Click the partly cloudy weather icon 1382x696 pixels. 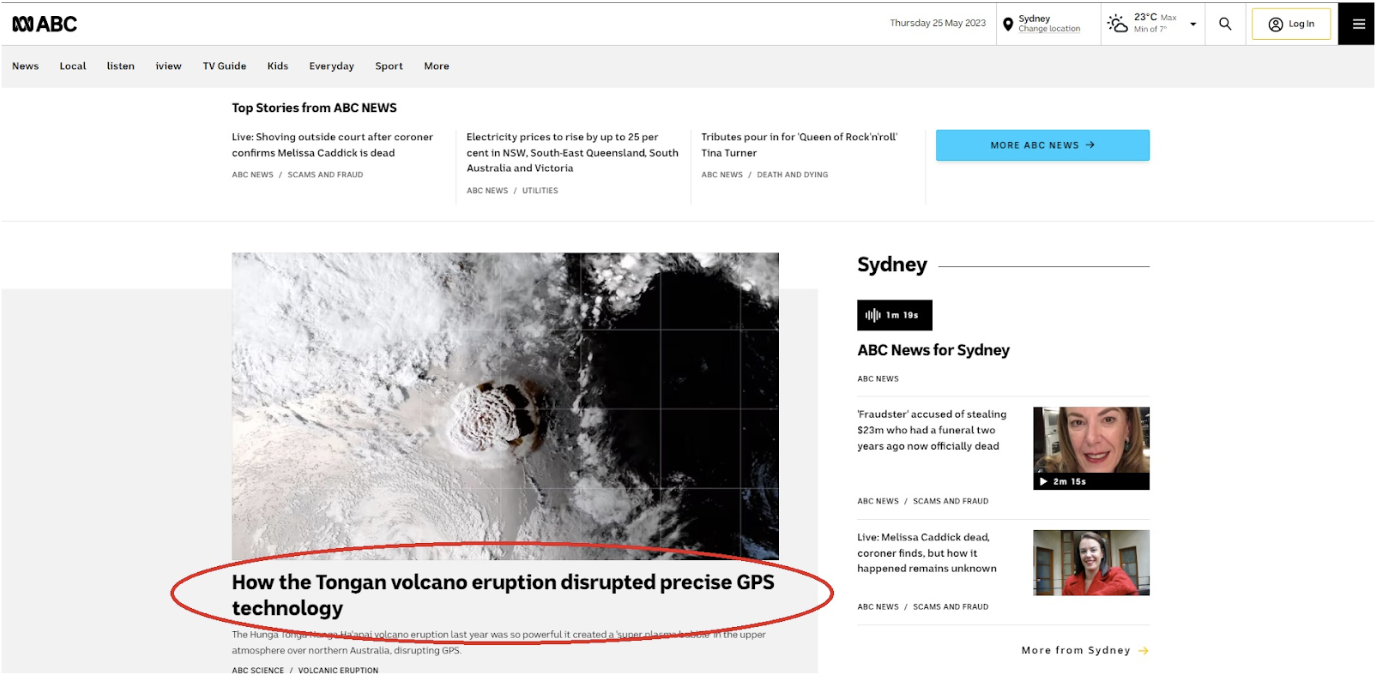click(x=1117, y=24)
